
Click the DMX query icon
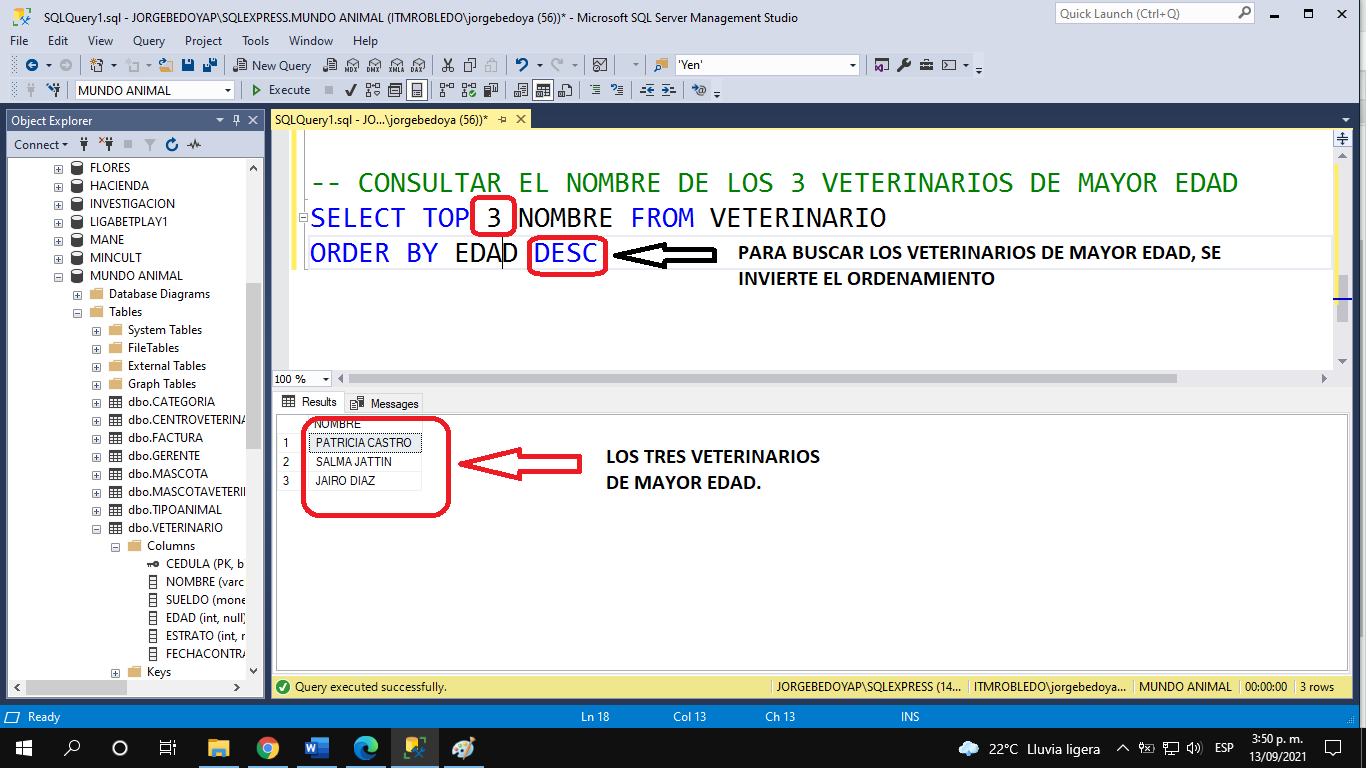[x=373, y=65]
